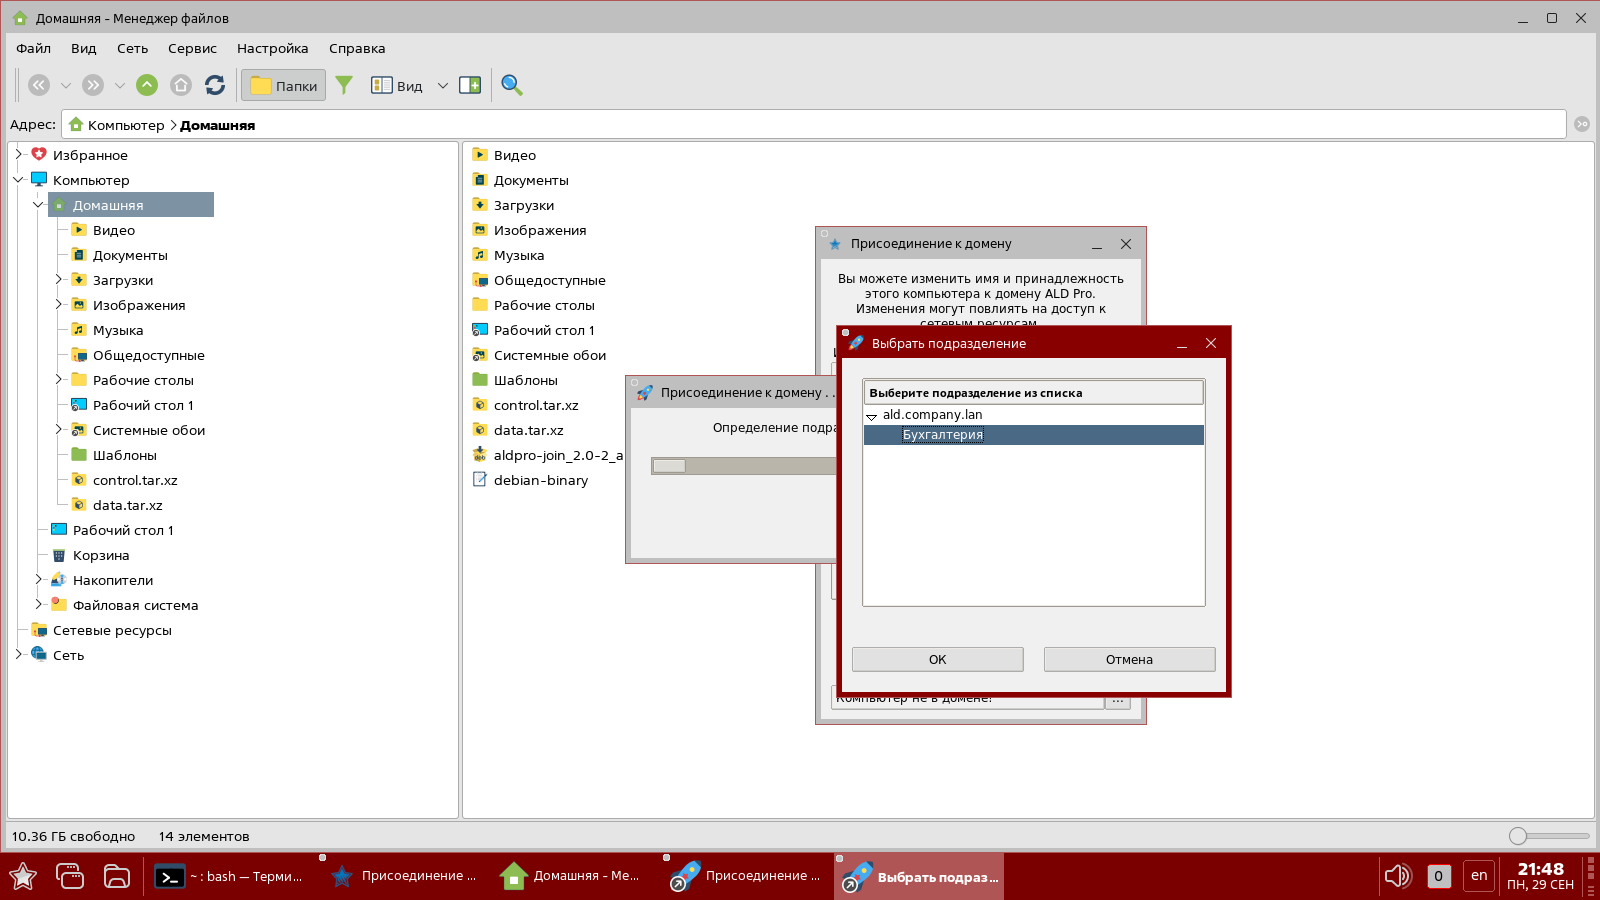Switch keyboard layout indicator en
The width and height of the screenshot is (1600, 900).
click(x=1479, y=876)
